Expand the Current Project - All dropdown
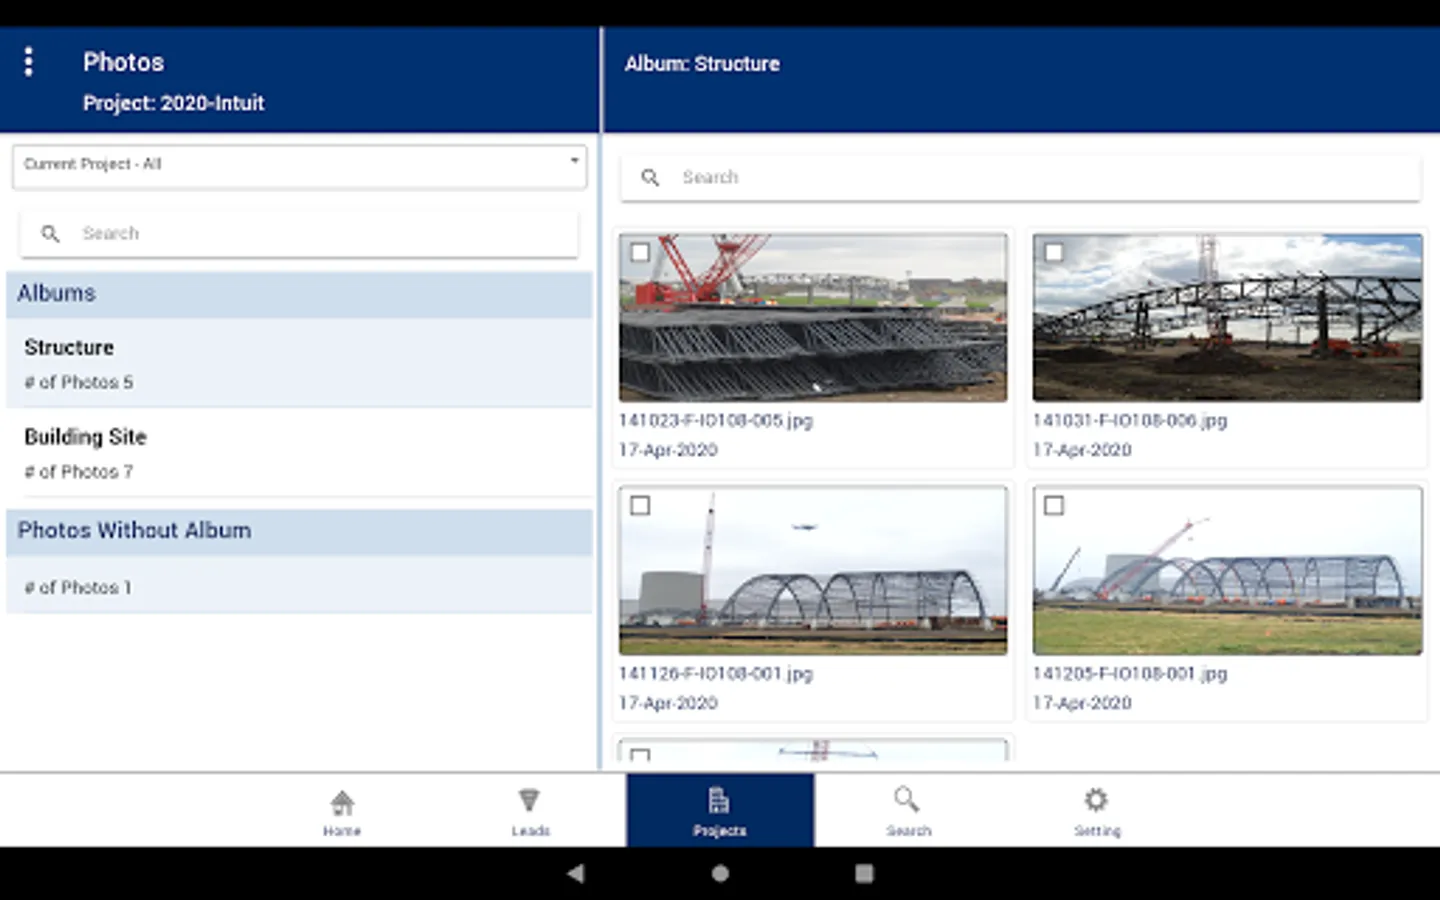 point(299,166)
